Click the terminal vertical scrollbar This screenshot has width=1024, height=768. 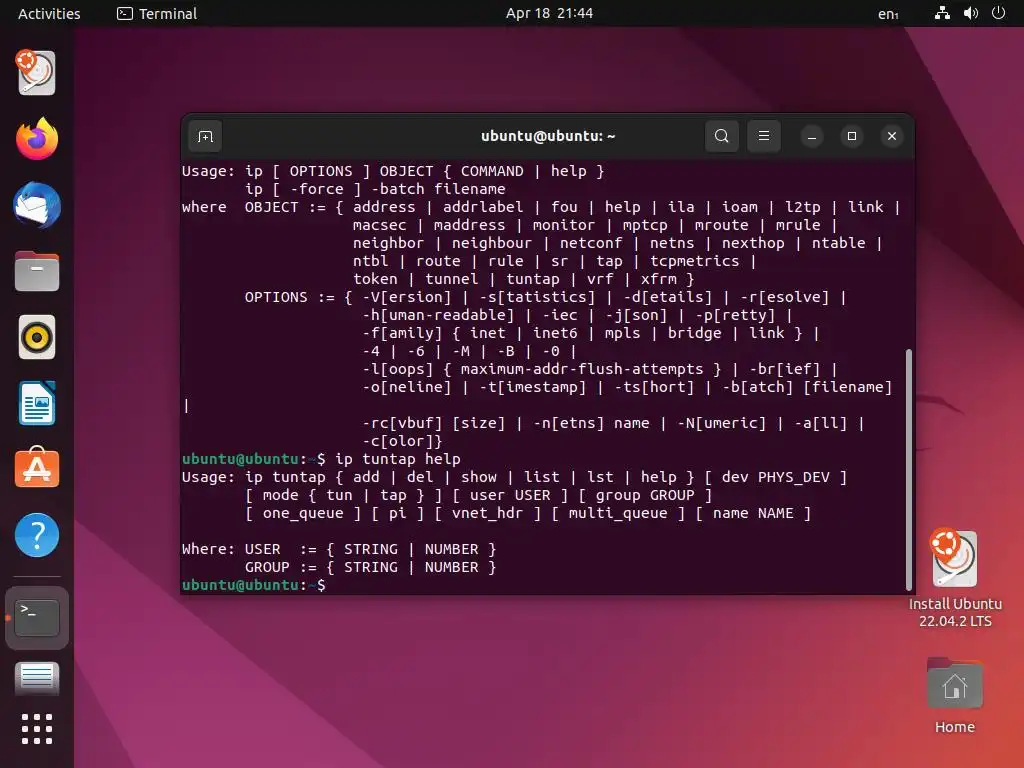[908, 469]
